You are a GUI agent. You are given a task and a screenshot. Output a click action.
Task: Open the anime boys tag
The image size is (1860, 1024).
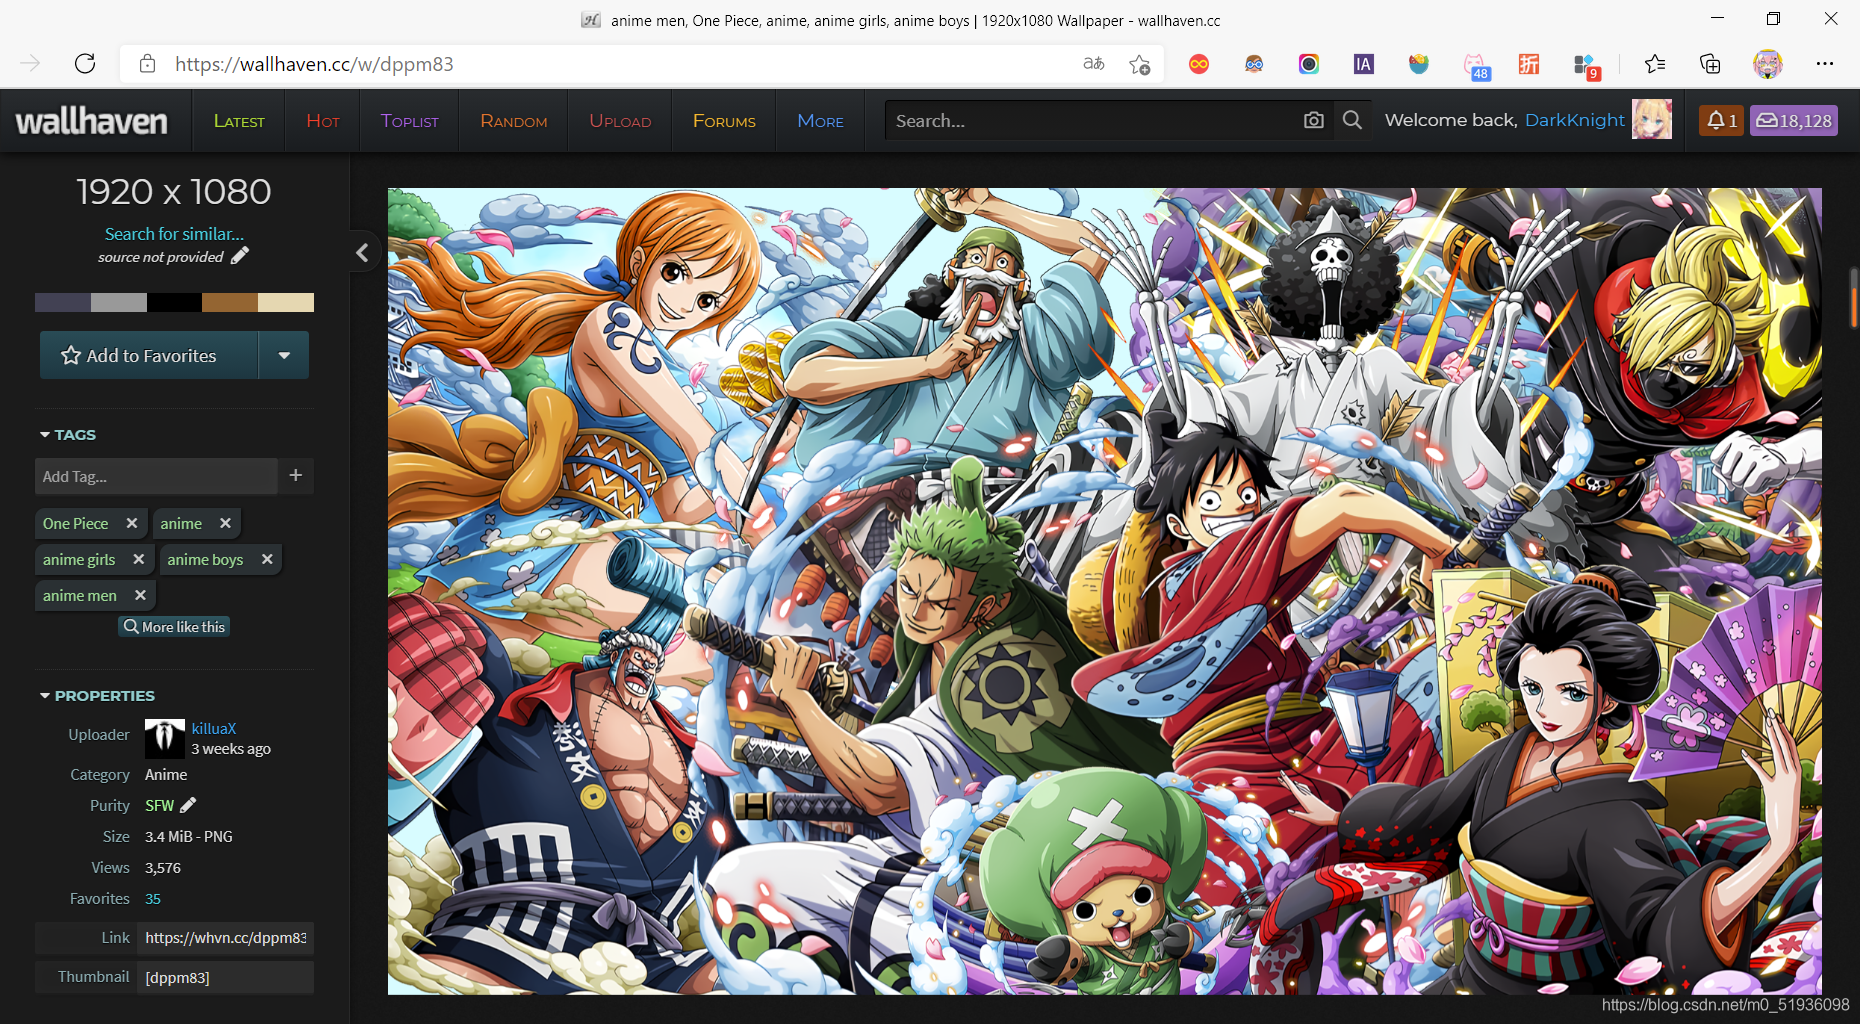205,559
